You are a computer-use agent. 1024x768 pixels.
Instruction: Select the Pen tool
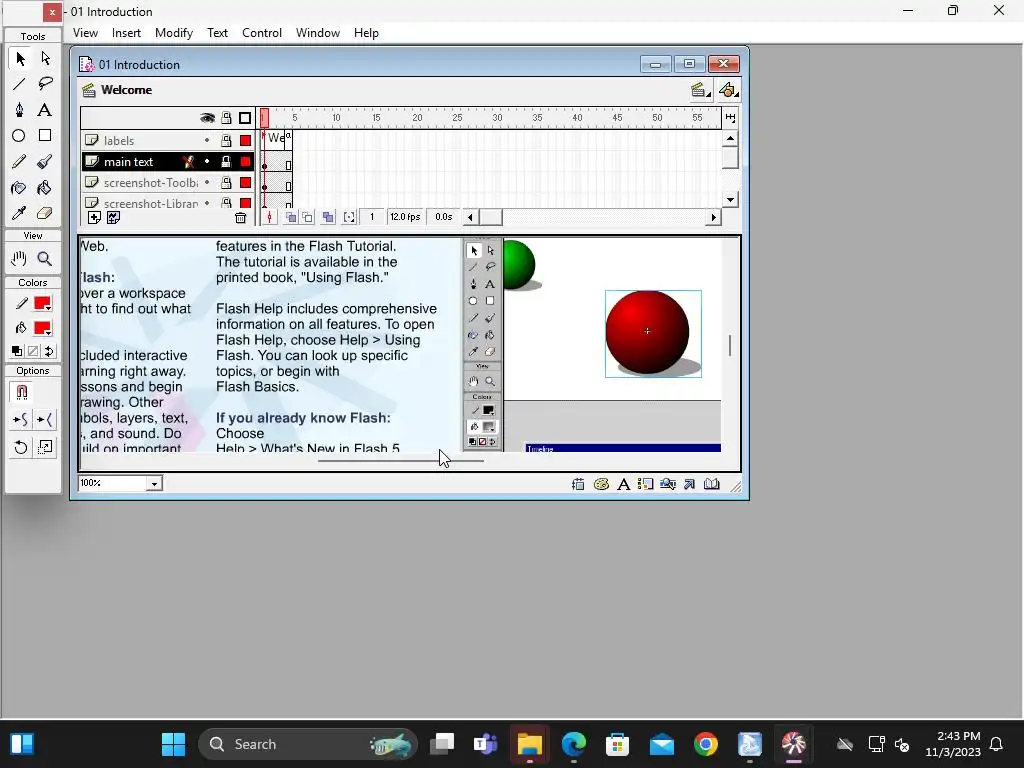pos(19,110)
